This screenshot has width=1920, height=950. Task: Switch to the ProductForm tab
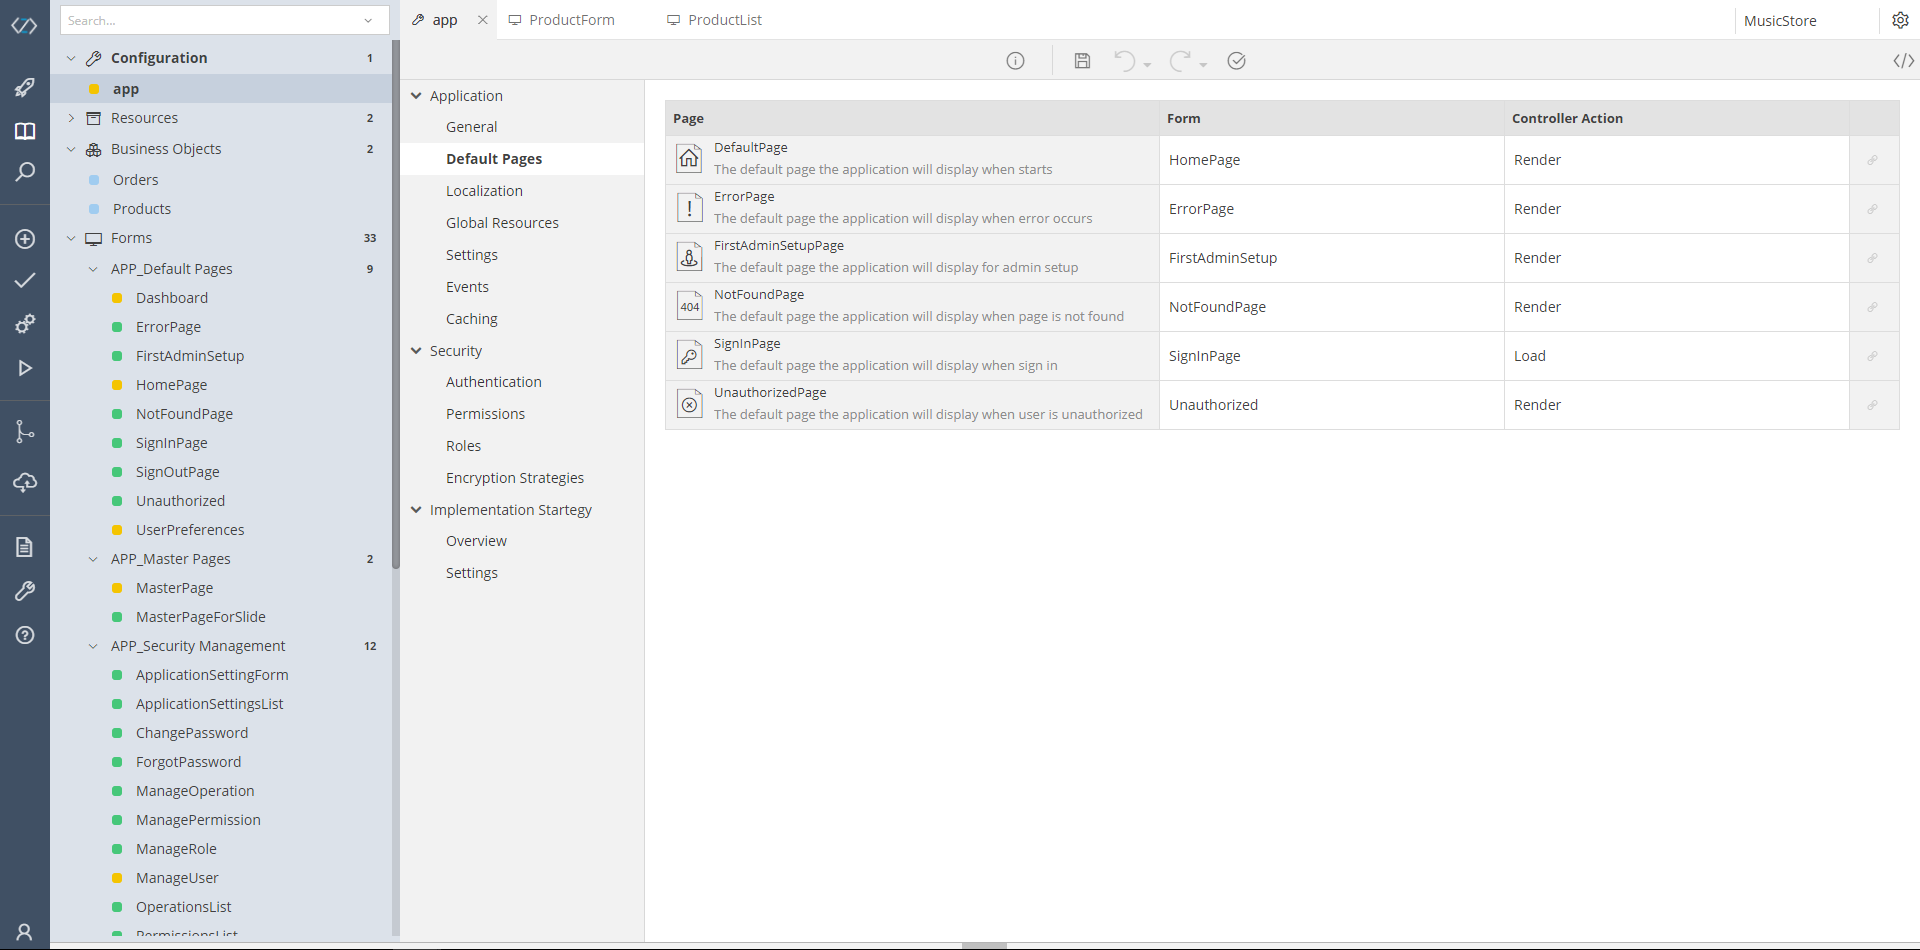pyautogui.click(x=571, y=19)
